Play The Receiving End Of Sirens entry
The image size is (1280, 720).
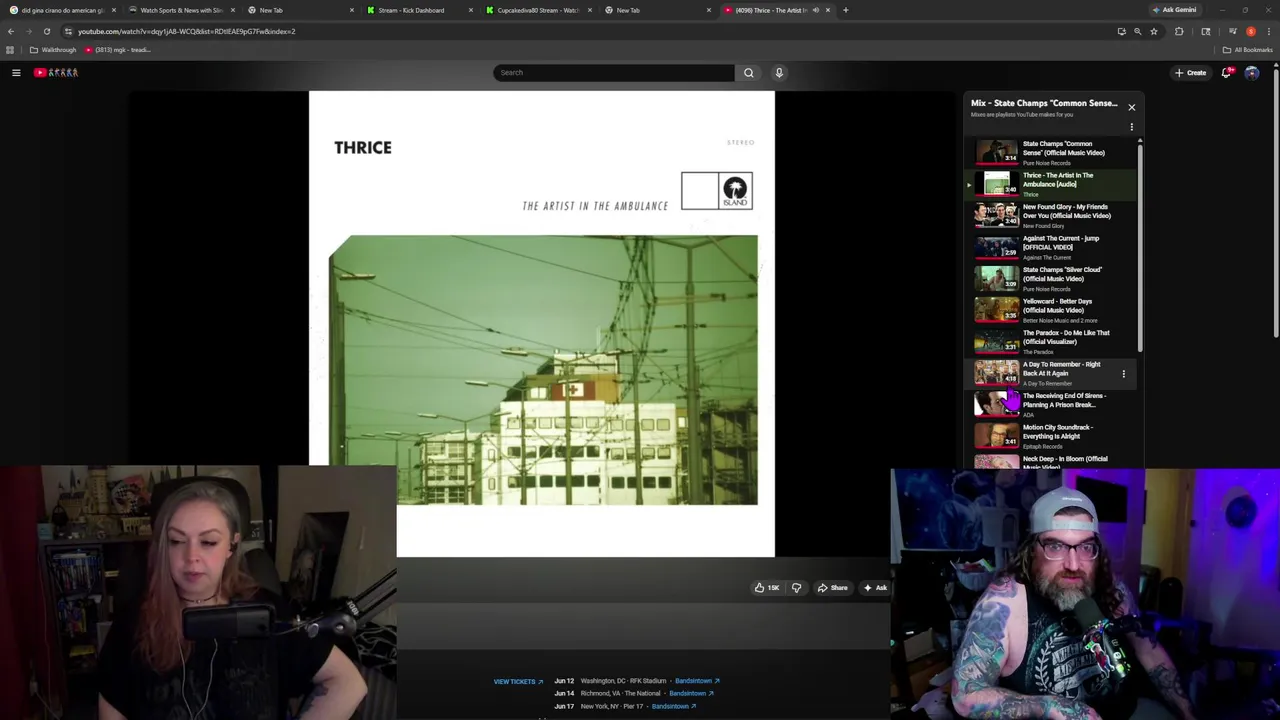1052,404
